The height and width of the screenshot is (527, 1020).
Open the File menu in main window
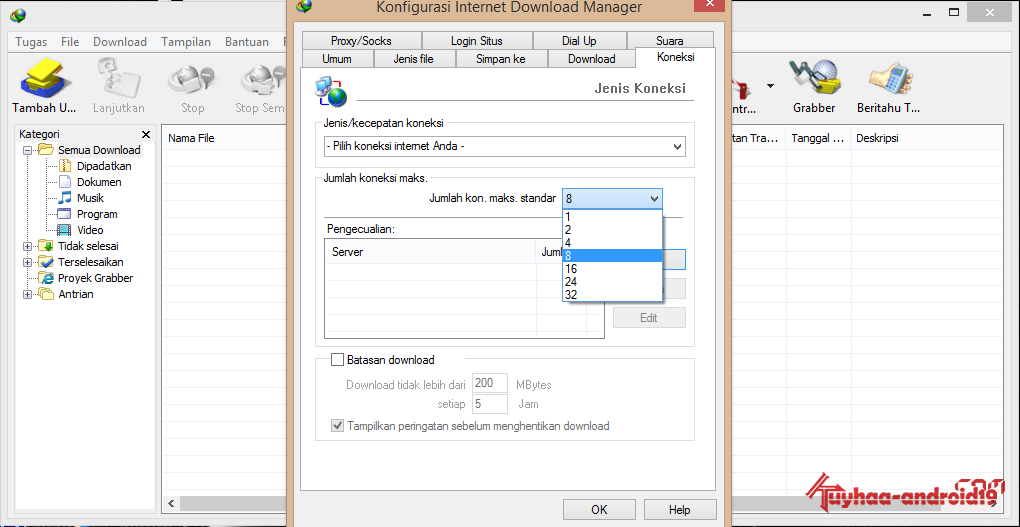(x=70, y=42)
